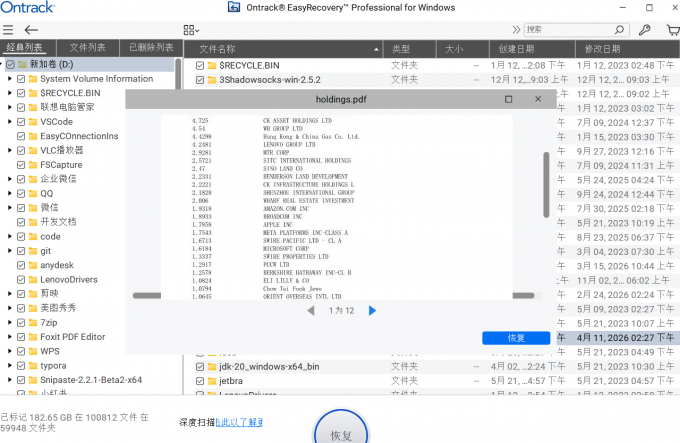Sort by the 大小 column header
Image resolution: width=680 pixels, height=443 pixels.
(x=462, y=49)
